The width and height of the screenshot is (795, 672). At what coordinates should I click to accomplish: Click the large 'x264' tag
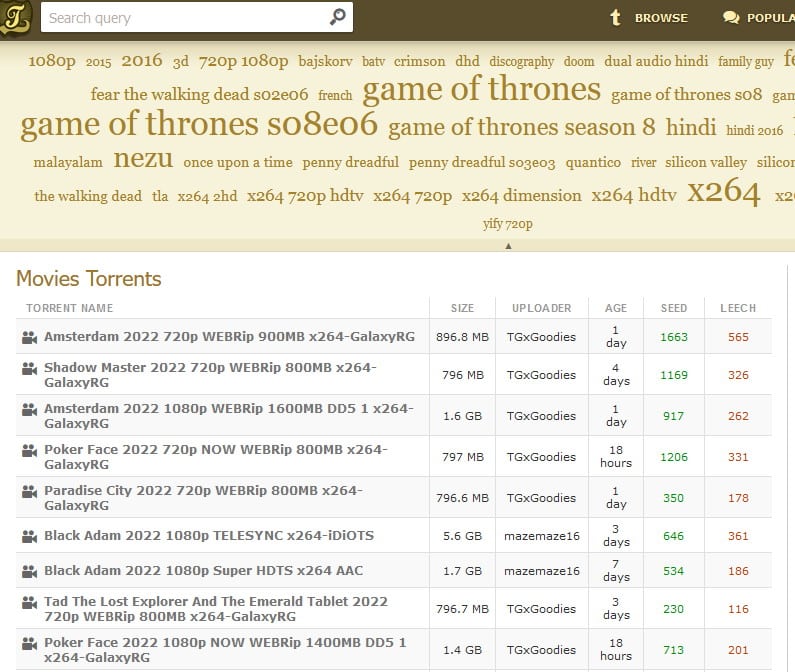coord(723,192)
